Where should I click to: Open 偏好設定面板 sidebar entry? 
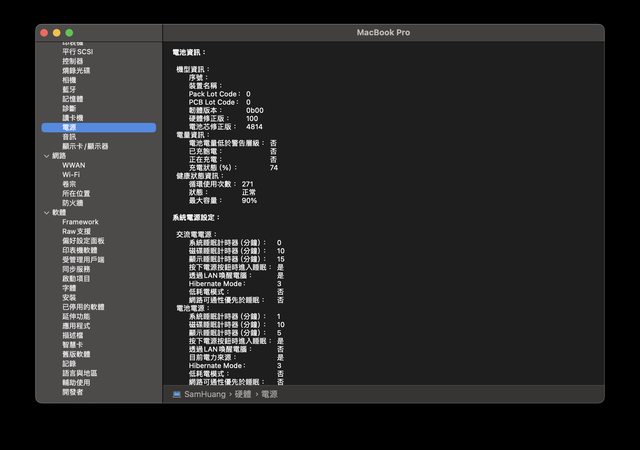(83, 241)
